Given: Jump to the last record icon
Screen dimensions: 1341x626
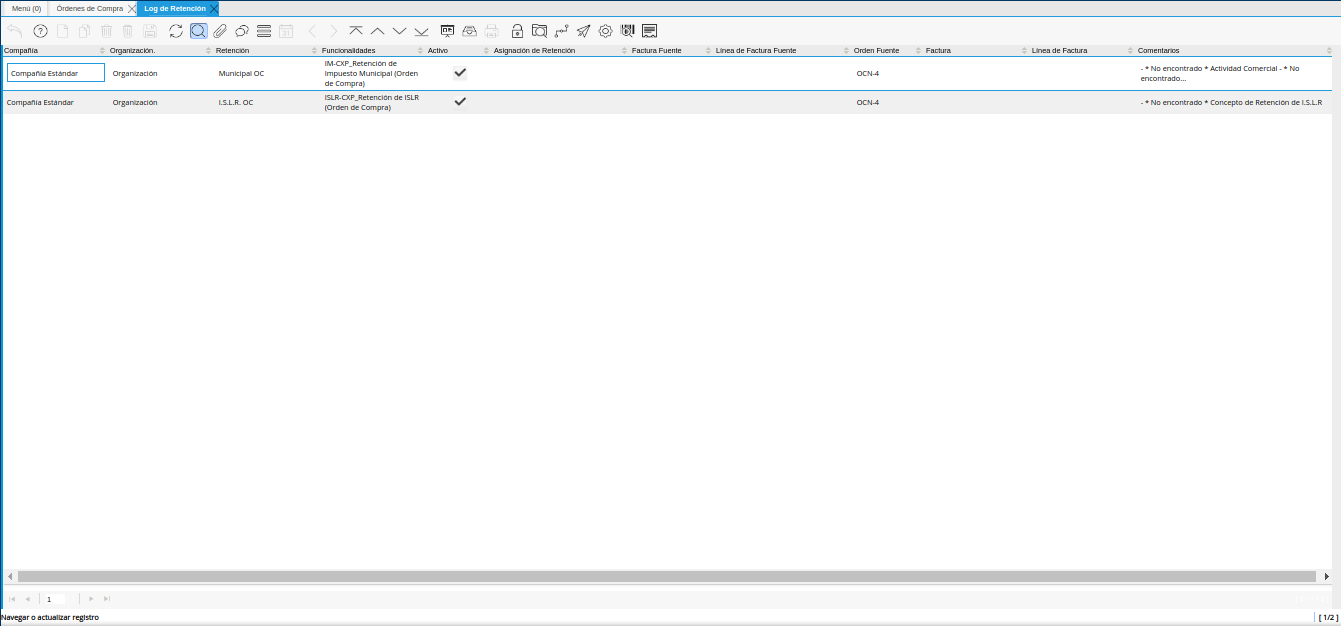Looking at the screenshot, I should 422,31.
